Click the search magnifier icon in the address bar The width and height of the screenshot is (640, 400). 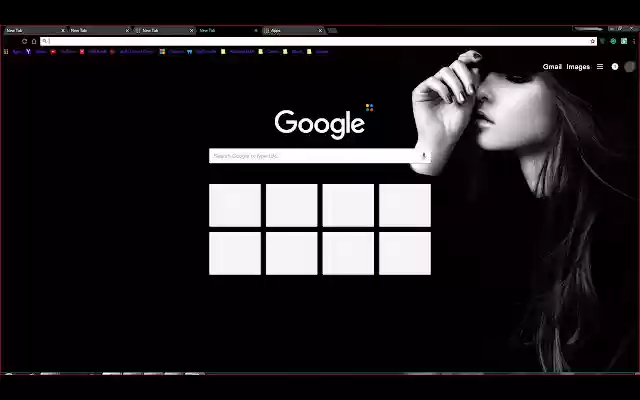coord(44,41)
